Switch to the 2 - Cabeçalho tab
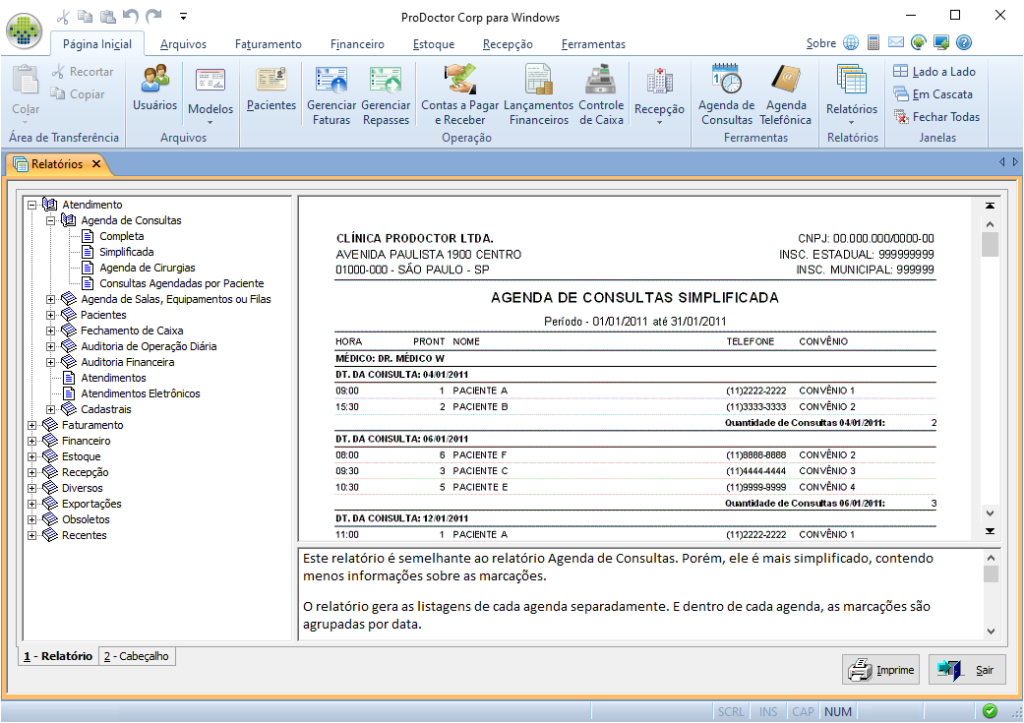1024x723 pixels. coord(135,656)
